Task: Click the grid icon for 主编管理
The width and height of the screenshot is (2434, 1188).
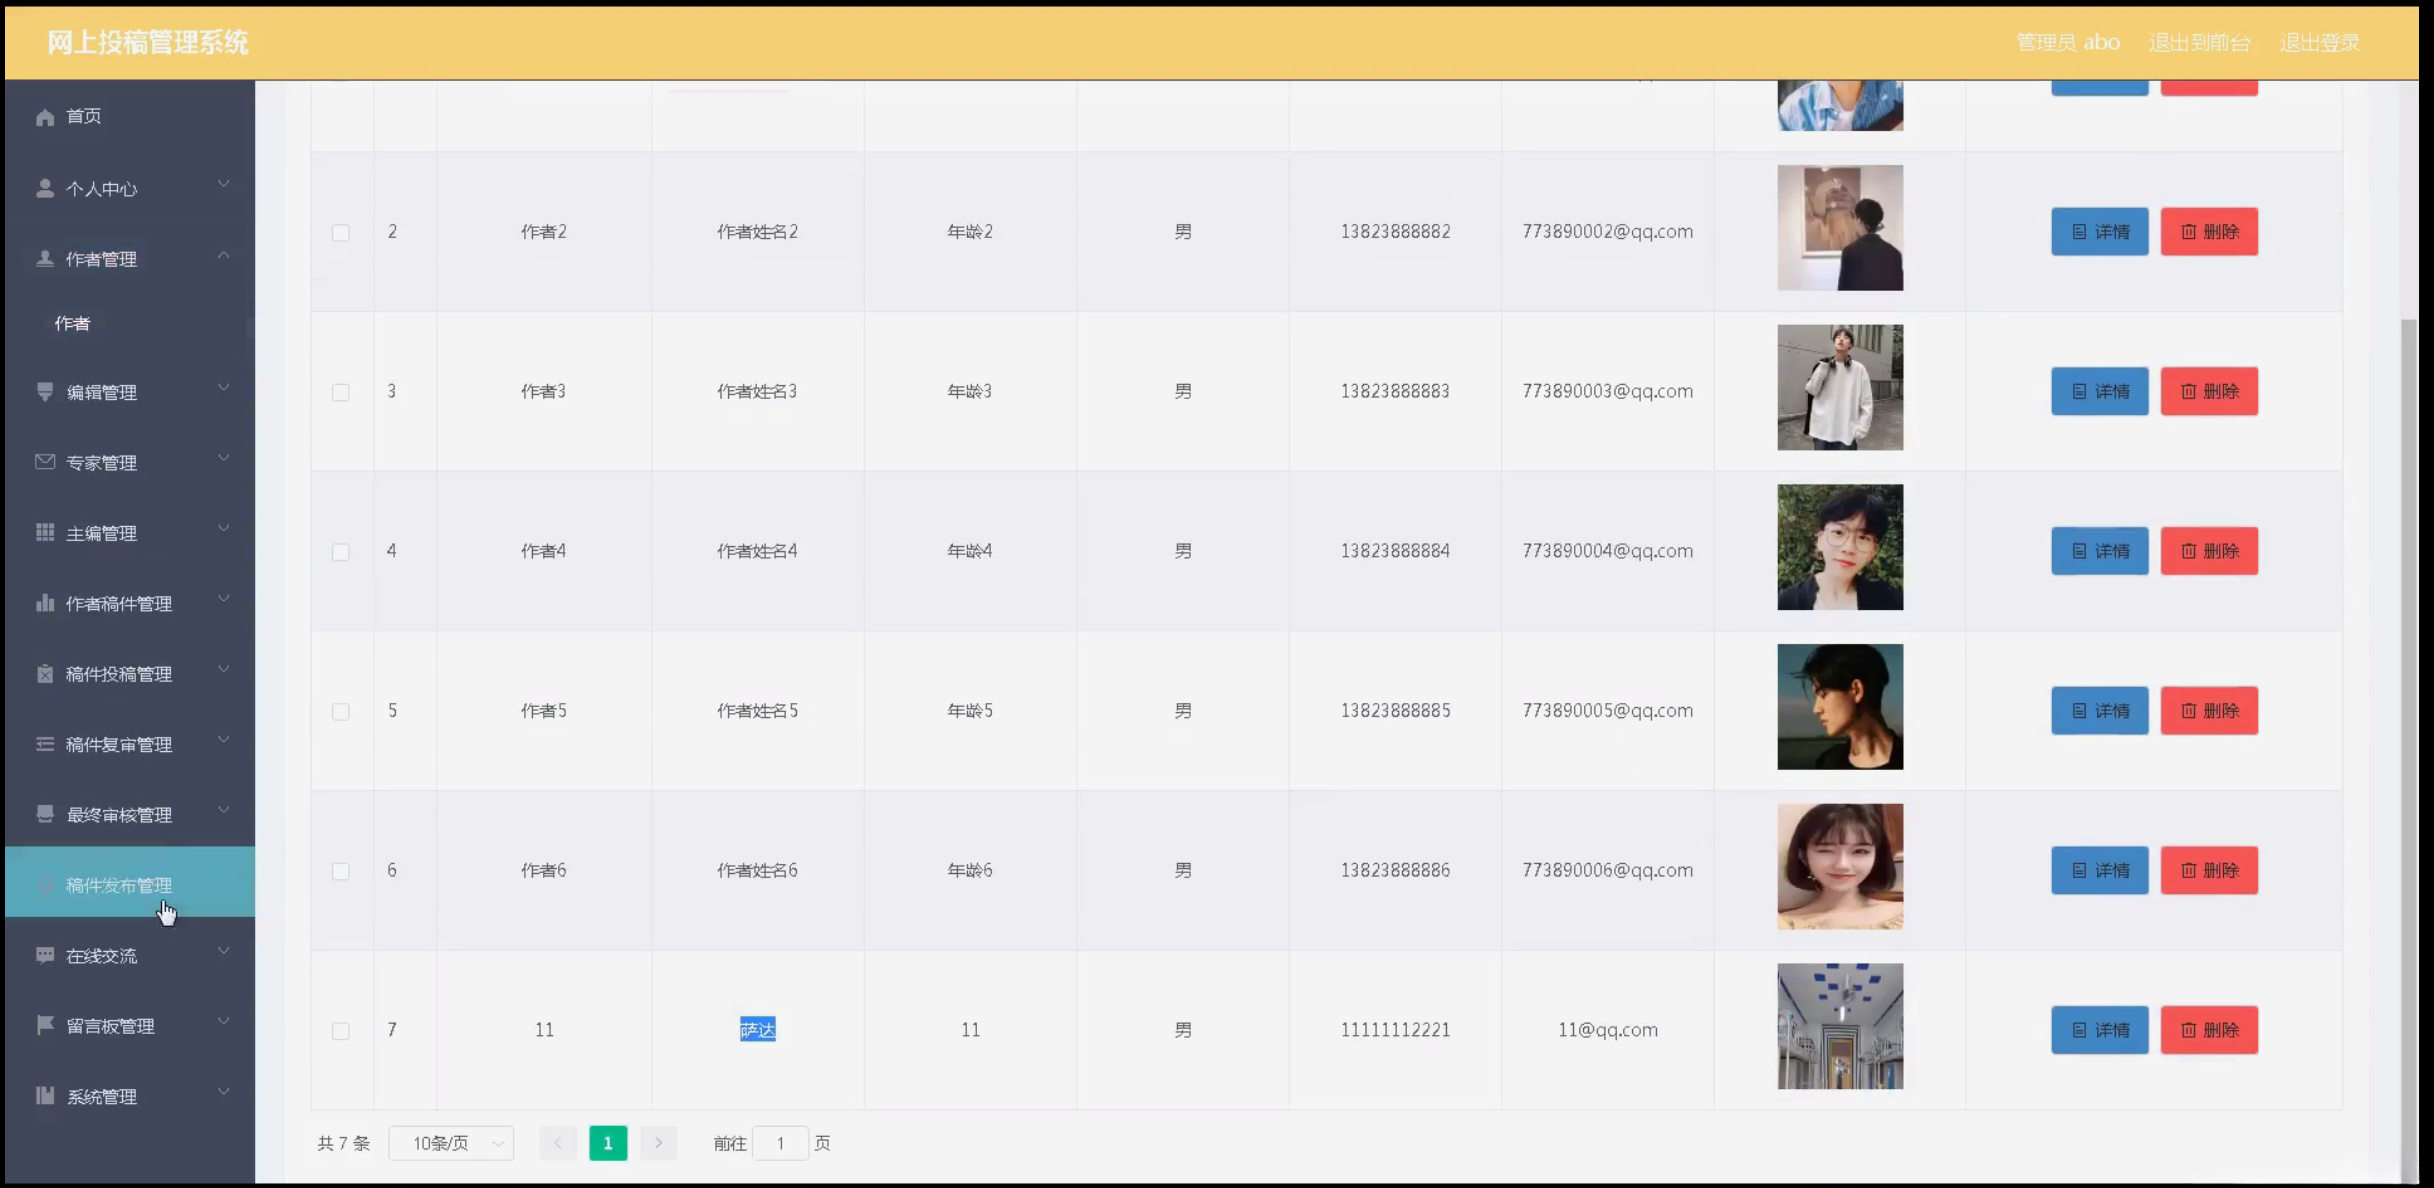Action: coord(45,532)
